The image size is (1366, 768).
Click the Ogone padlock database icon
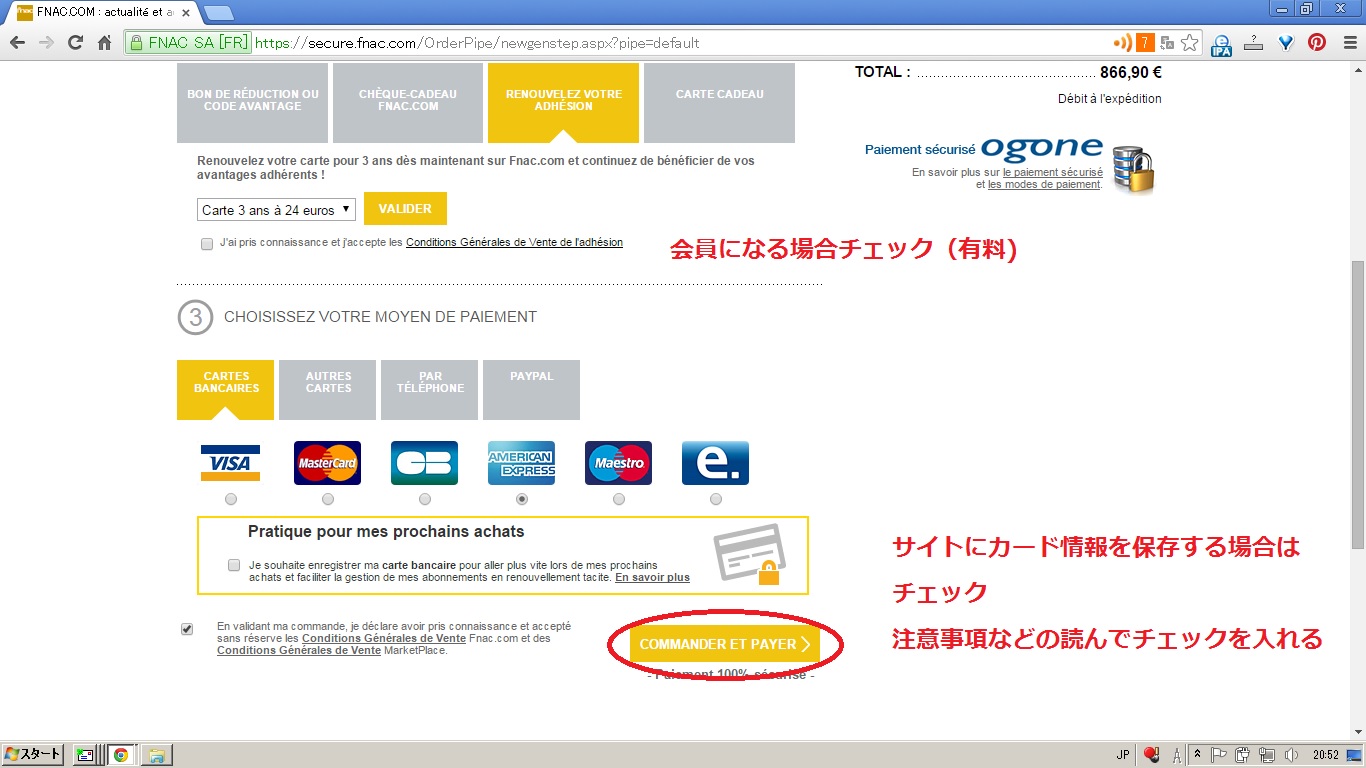point(1133,169)
